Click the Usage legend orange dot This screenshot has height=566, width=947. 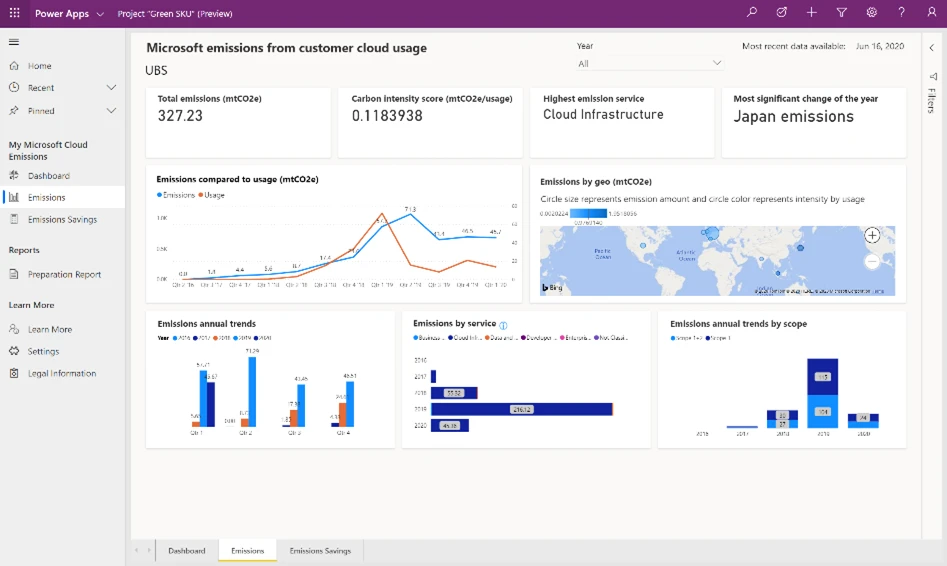[x=201, y=195]
